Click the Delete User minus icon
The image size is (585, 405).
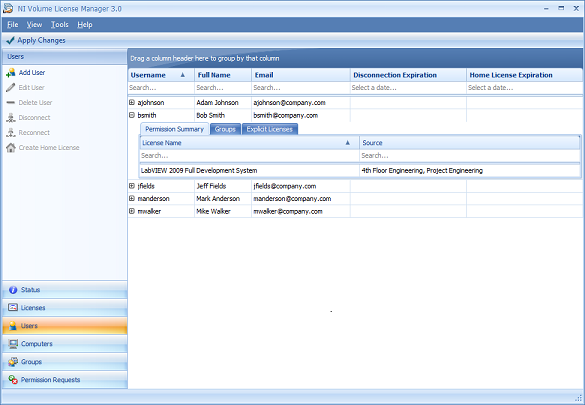[11, 103]
